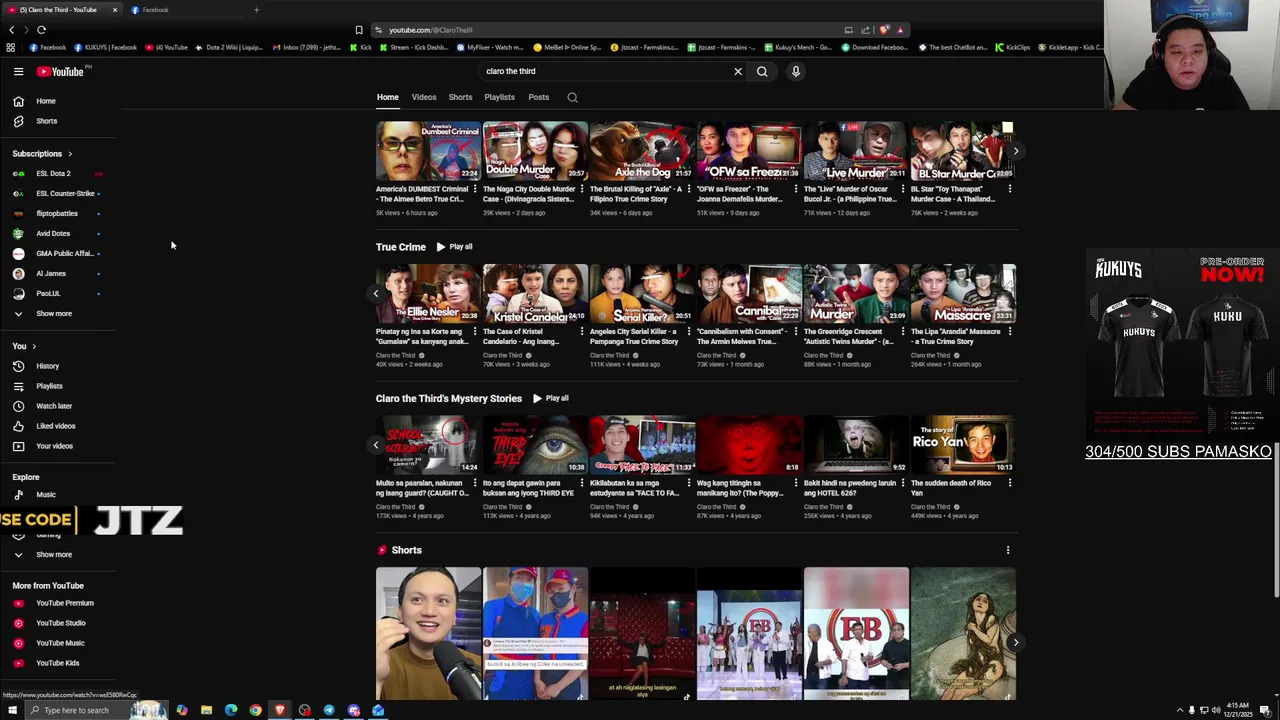This screenshot has height=720, width=1280.
Task: Bookmark this page via the address bar icon
Action: [x=359, y=30]
